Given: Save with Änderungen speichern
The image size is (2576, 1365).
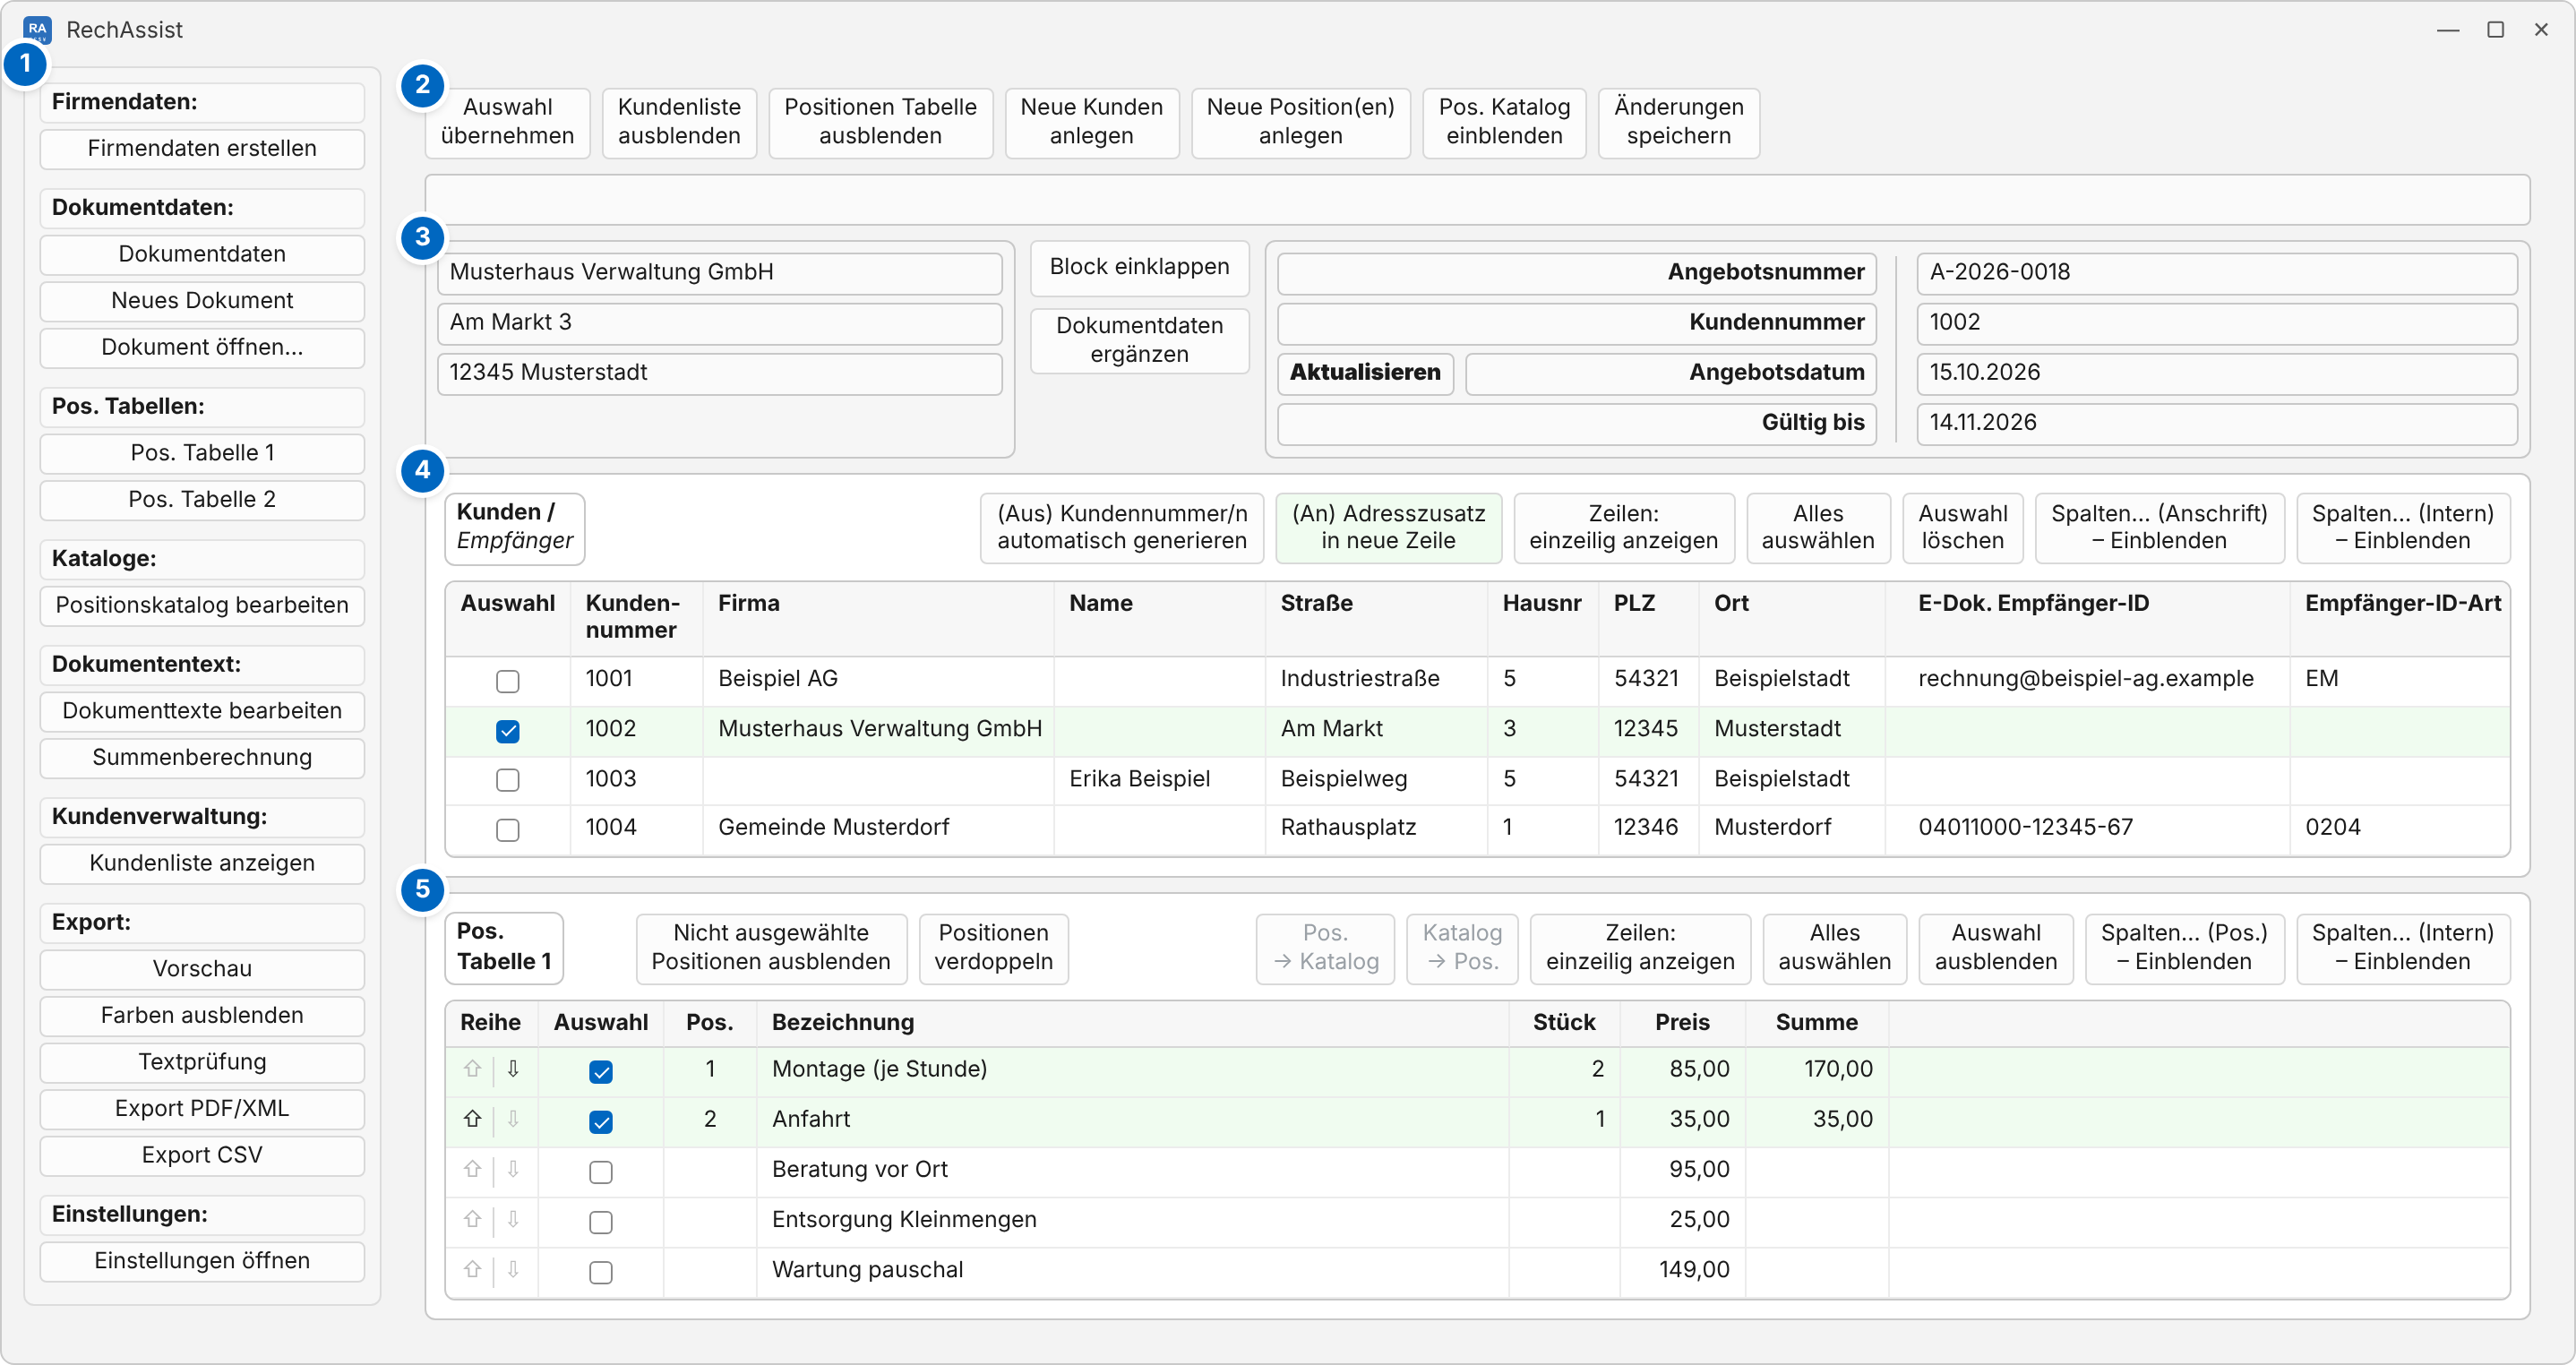Looking at the screenshot, I should coord(1678,122).
